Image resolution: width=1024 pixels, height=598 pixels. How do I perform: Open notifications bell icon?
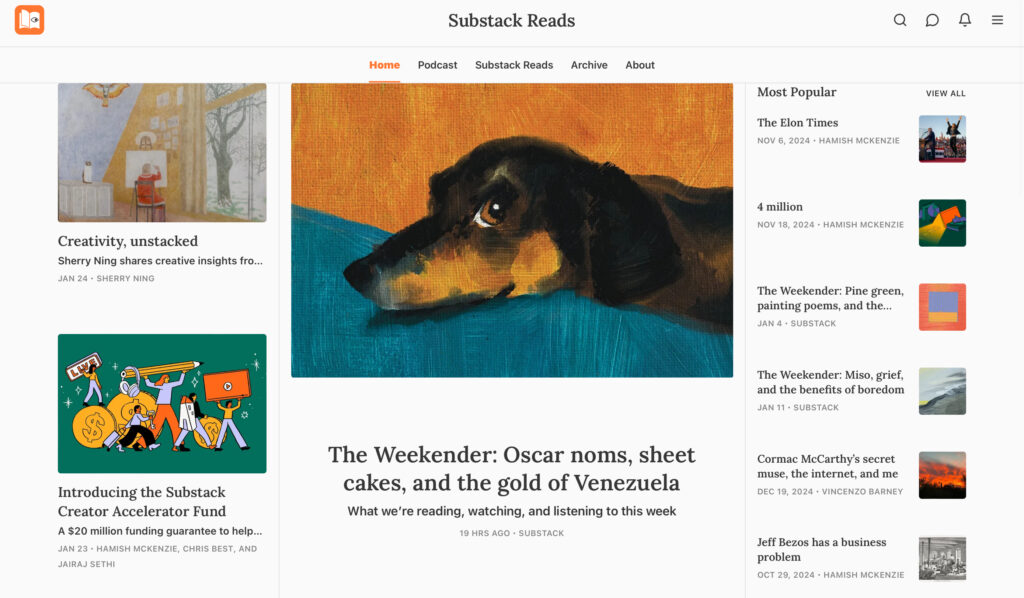[965, 20]
